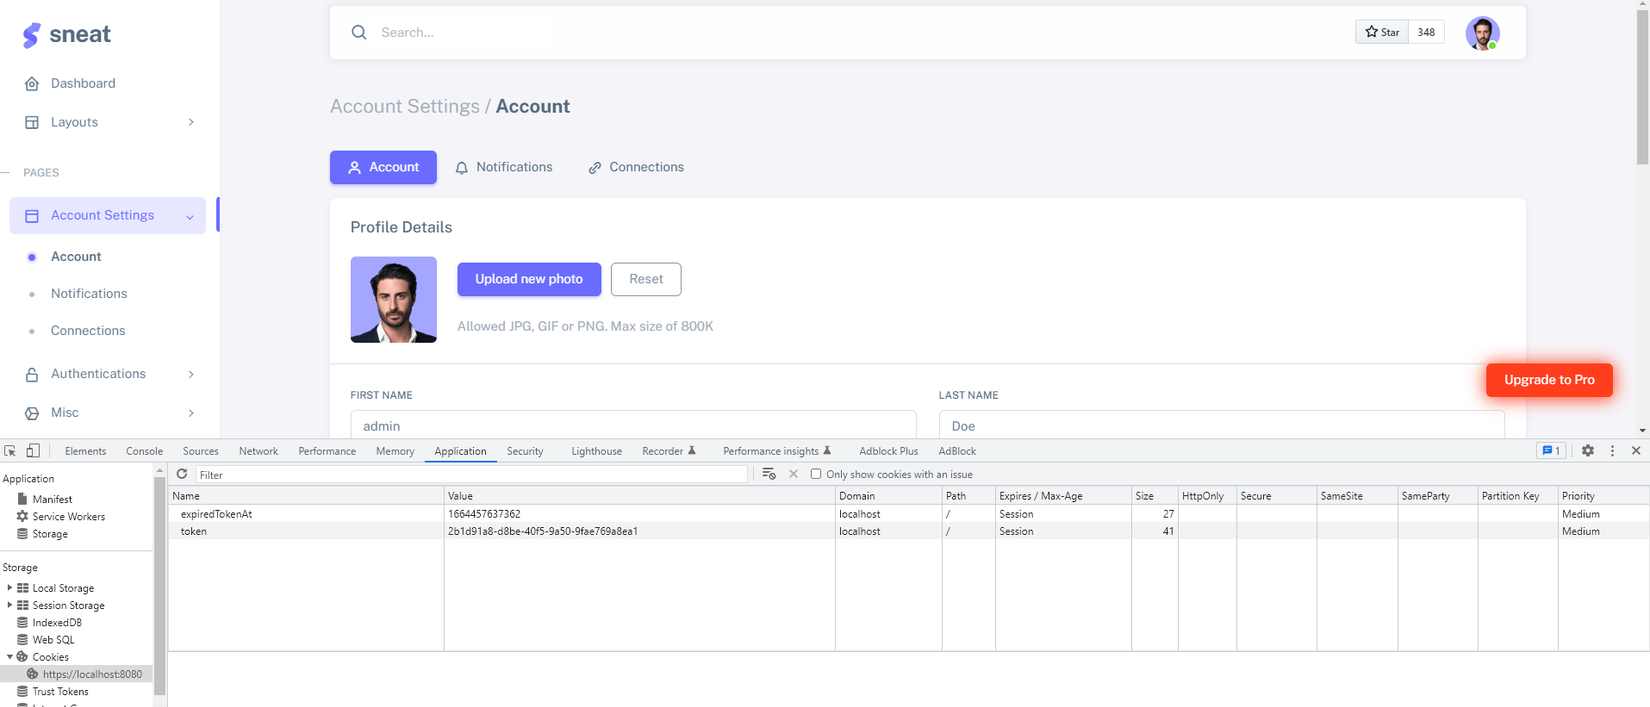Click the user avatar in header

click(x=1482, y=33)
